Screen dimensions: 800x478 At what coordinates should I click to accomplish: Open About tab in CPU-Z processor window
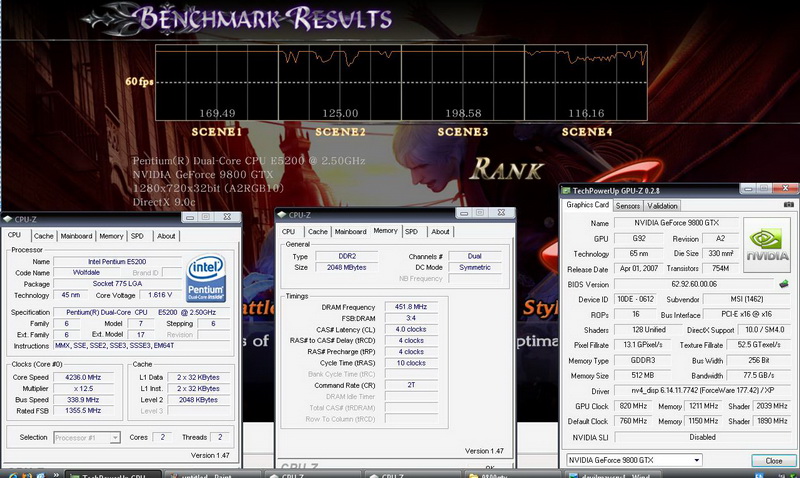pos(166,236)
